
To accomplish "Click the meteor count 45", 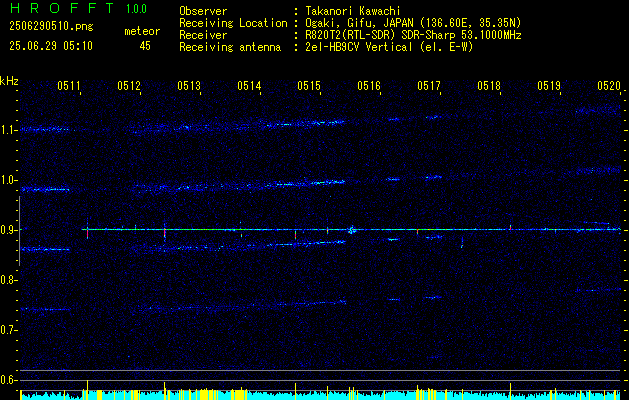I will (145, 46).
